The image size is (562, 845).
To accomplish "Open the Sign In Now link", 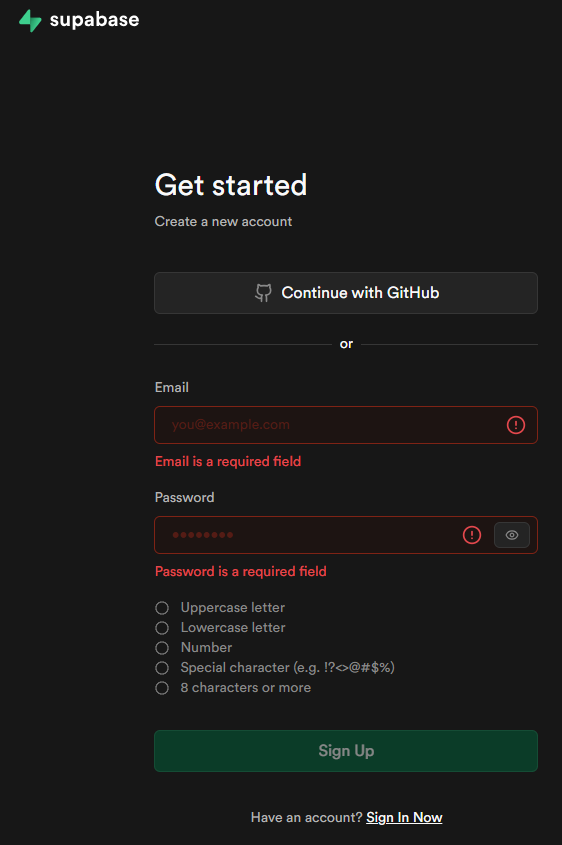I will click(x=404, y=818).
